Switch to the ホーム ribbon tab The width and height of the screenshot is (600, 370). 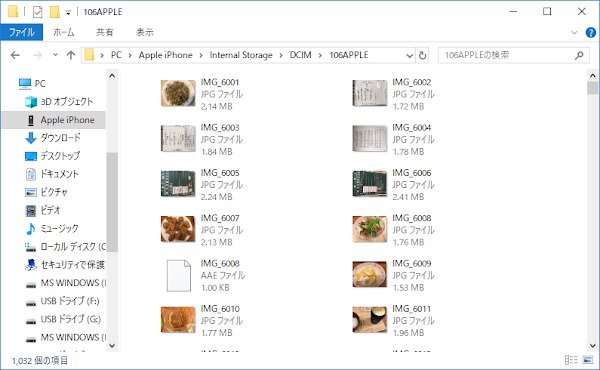[x=64, y=33]
